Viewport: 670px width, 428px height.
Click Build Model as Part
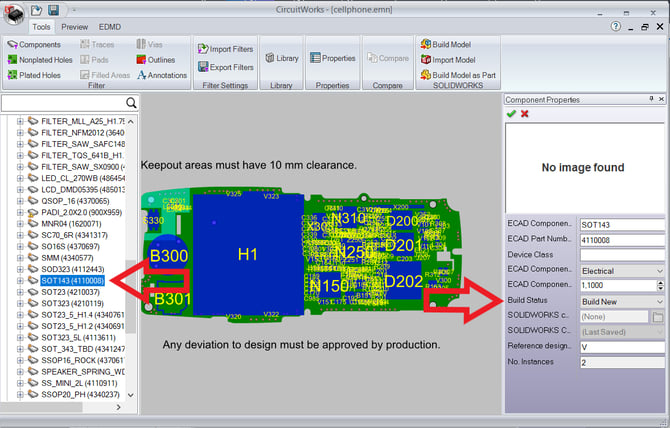coord(458,75)
